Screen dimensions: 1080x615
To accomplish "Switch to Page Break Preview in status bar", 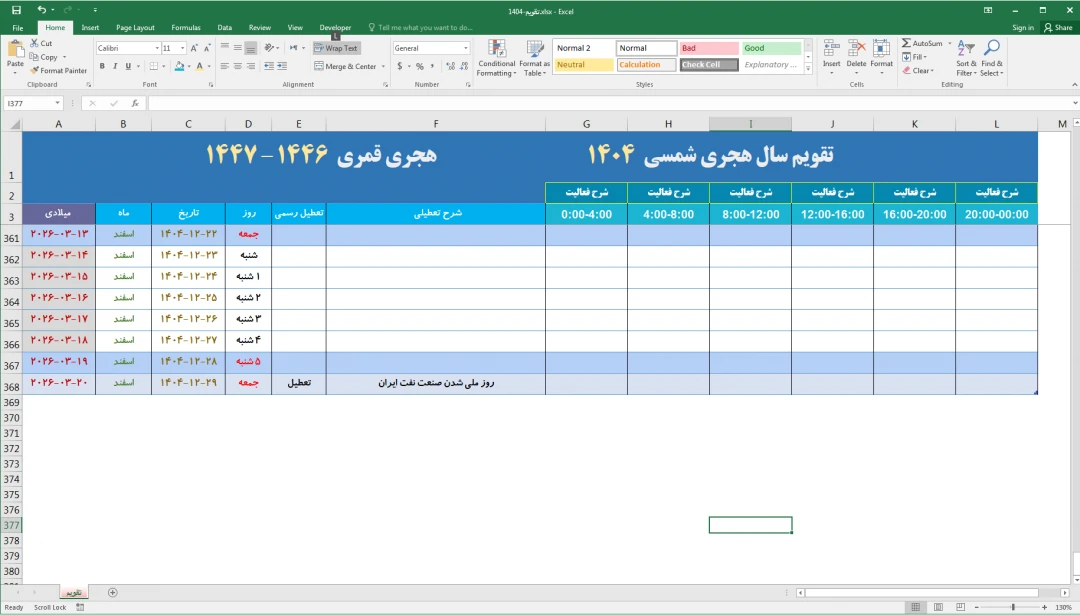I will tap(960, 607).
